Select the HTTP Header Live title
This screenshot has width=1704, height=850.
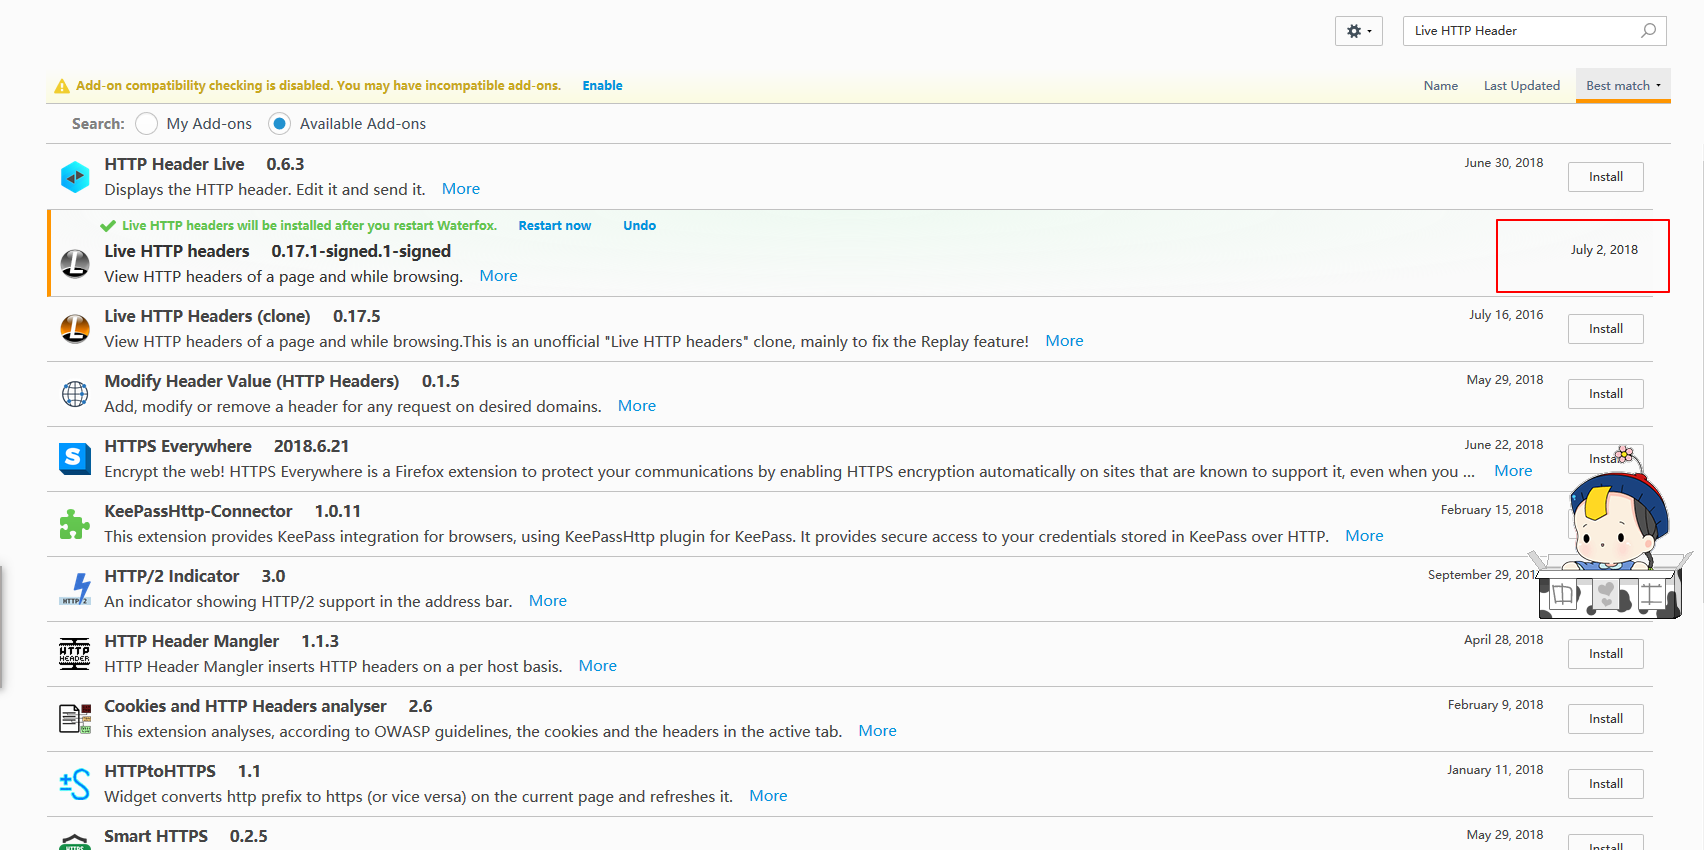[x=174, y=164]
